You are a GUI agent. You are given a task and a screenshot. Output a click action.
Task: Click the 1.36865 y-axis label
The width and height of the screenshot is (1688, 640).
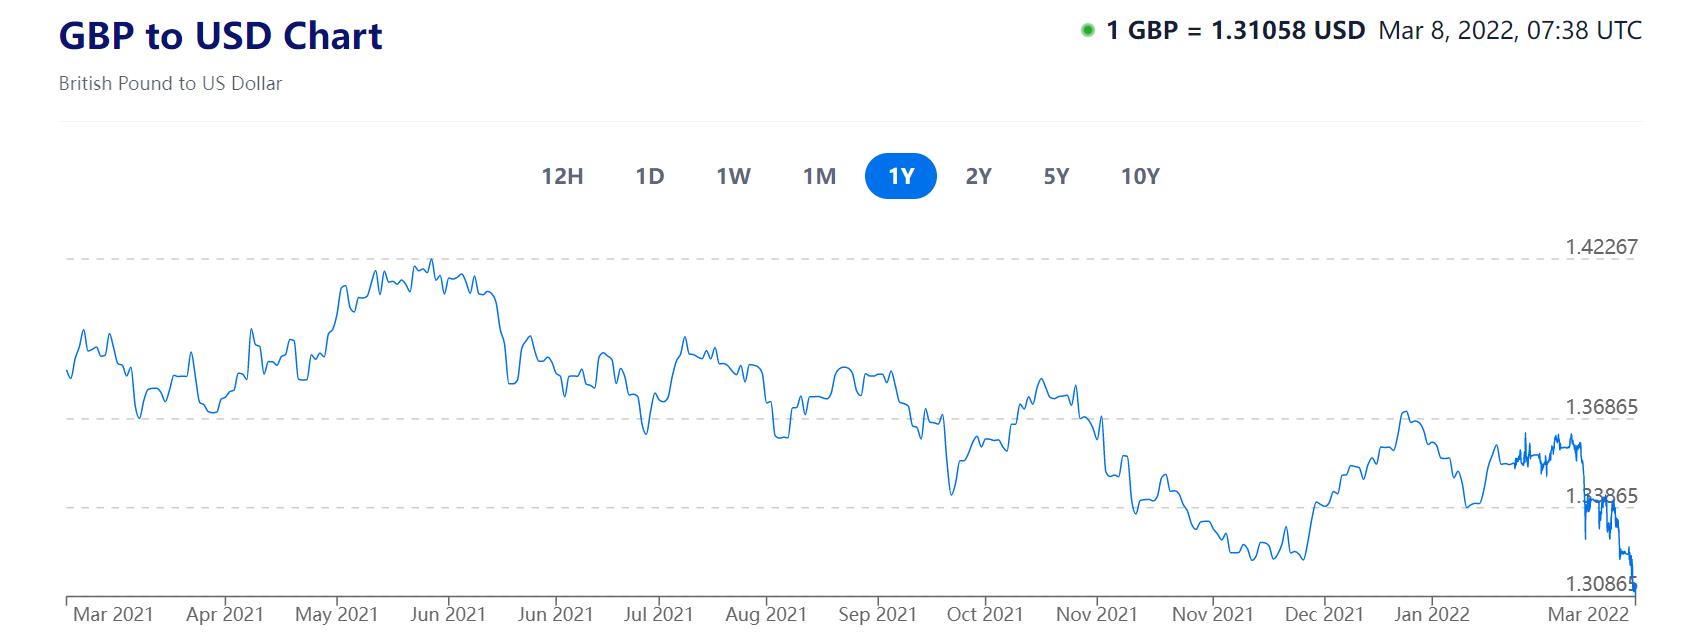coord(1601,407)
